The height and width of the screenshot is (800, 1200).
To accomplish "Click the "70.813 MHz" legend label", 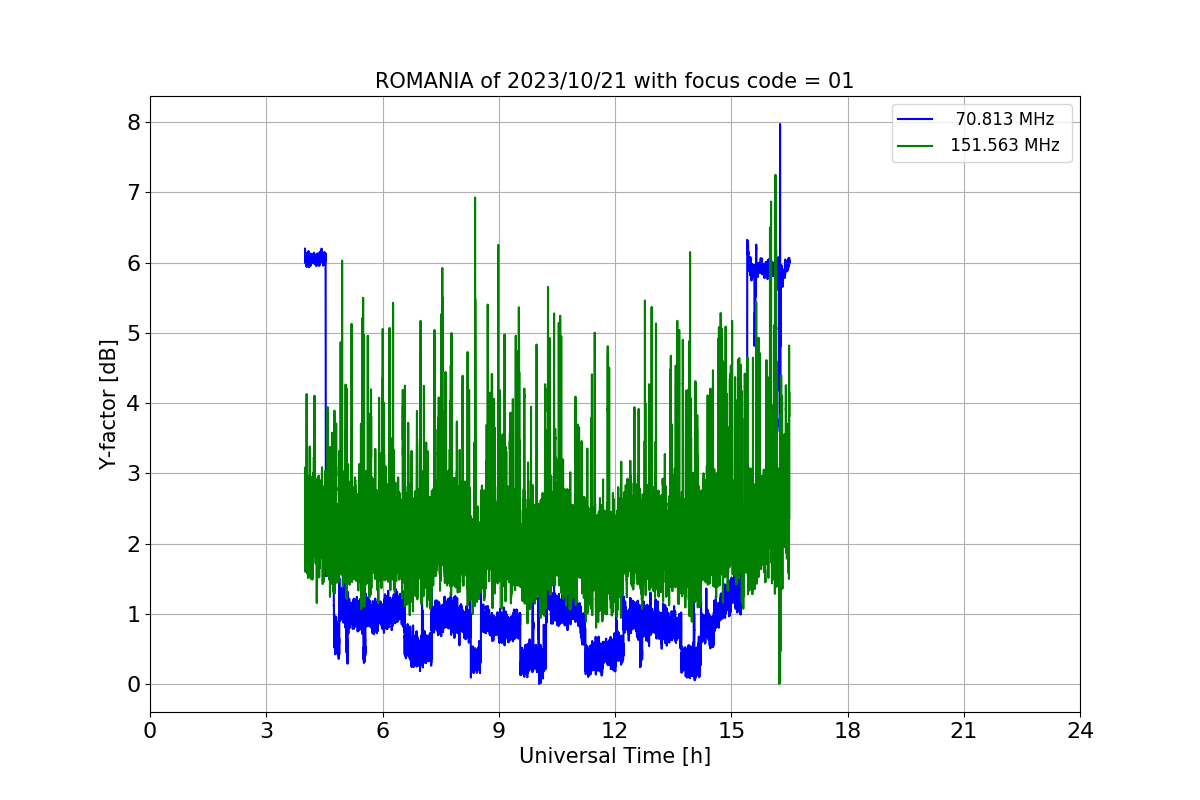I will (x=1005, y=119).
